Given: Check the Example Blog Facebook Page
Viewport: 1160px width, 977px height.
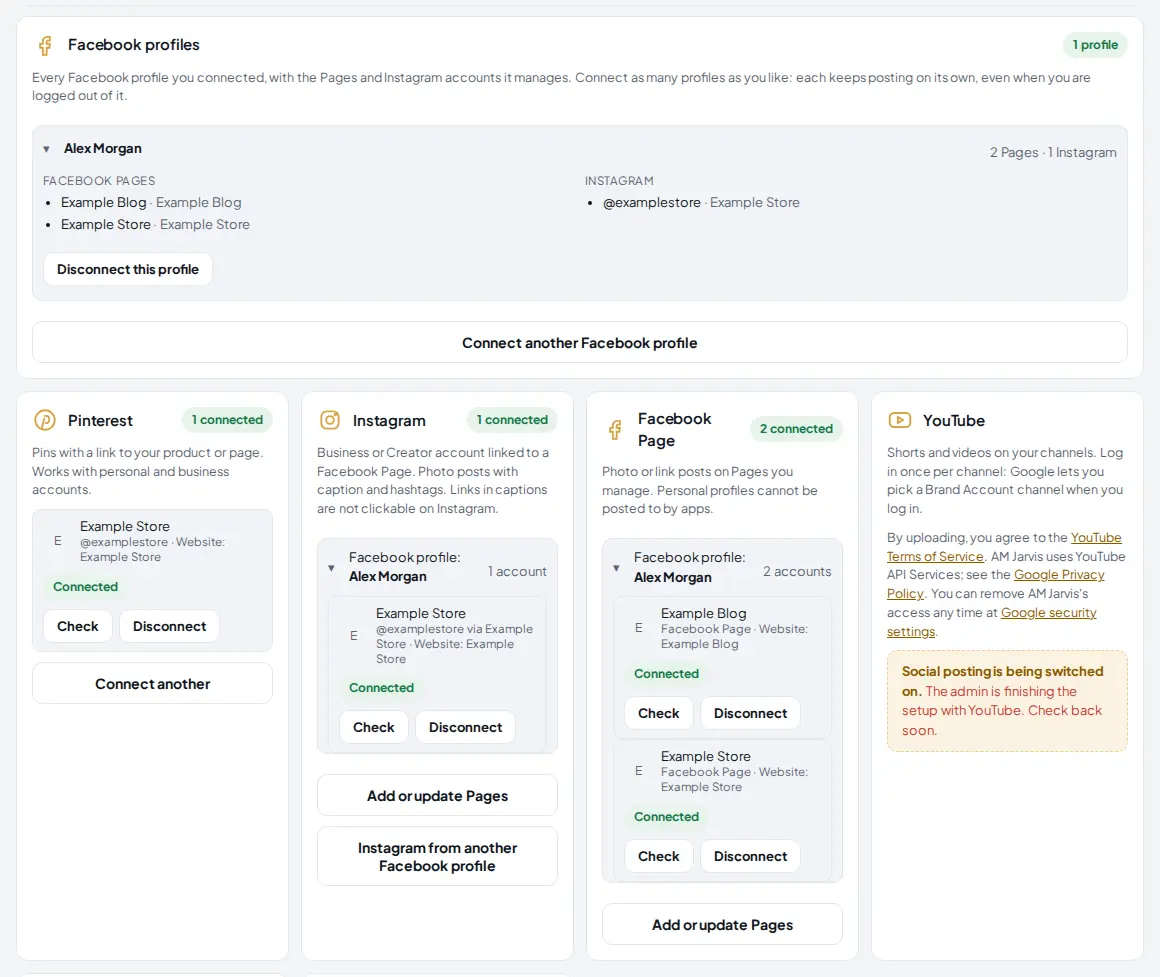Looking at the screenshot, I should (x=658, y=713).
